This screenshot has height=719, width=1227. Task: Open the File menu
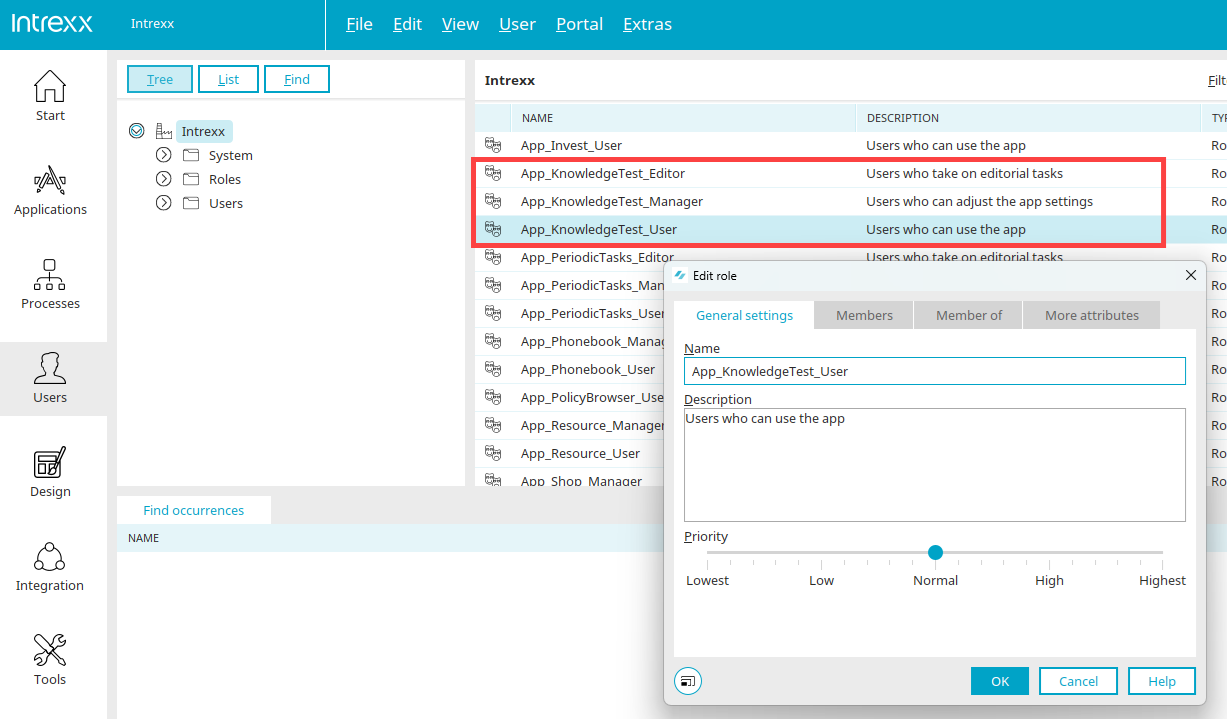359,24
